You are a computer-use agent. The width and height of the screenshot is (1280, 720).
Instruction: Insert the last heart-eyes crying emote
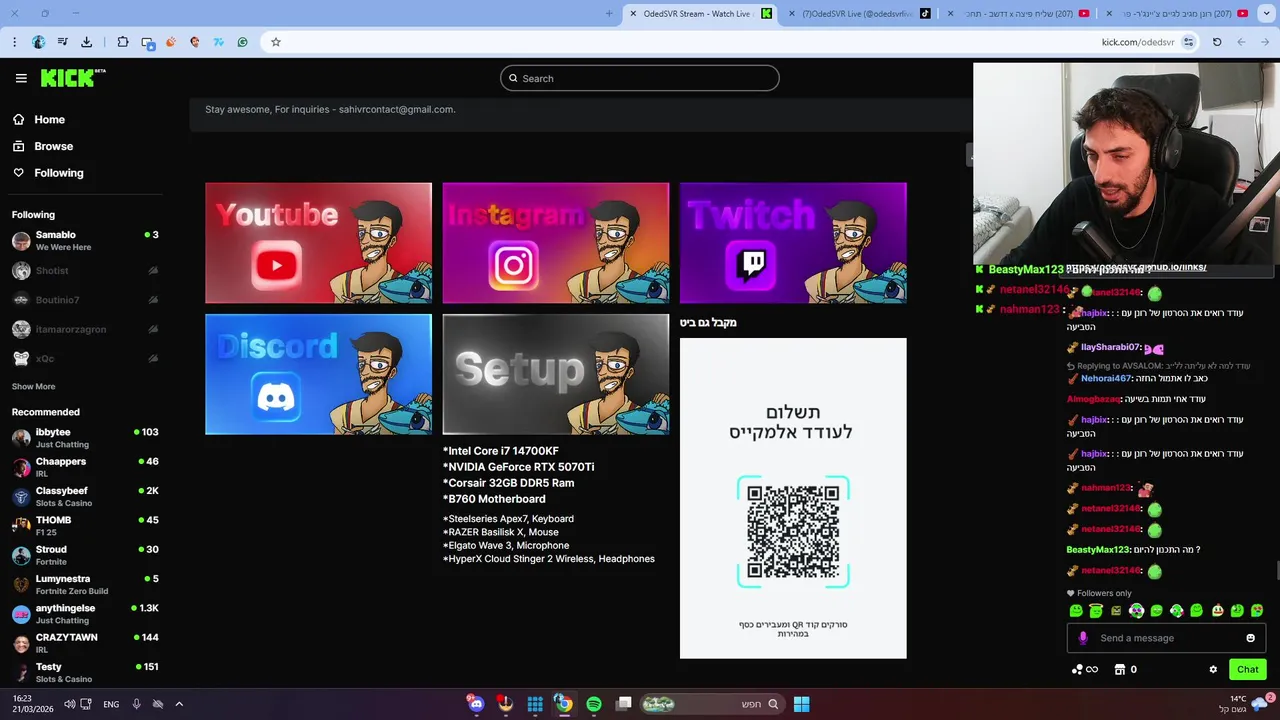point(1257,610)
